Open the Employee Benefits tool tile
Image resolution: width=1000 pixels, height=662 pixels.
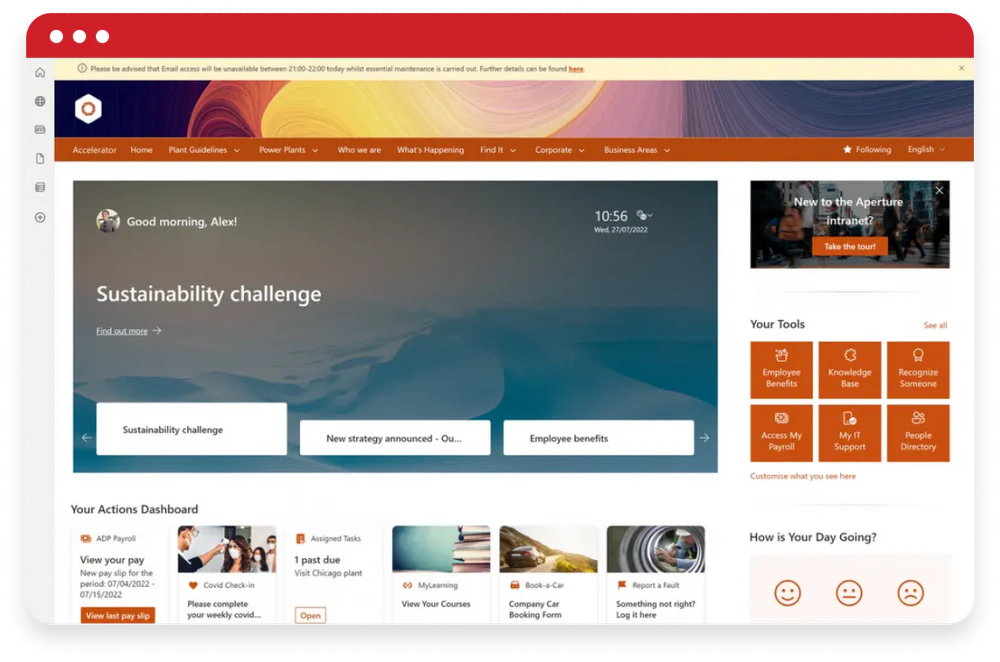pyautogui.click(x=781, y=370)
